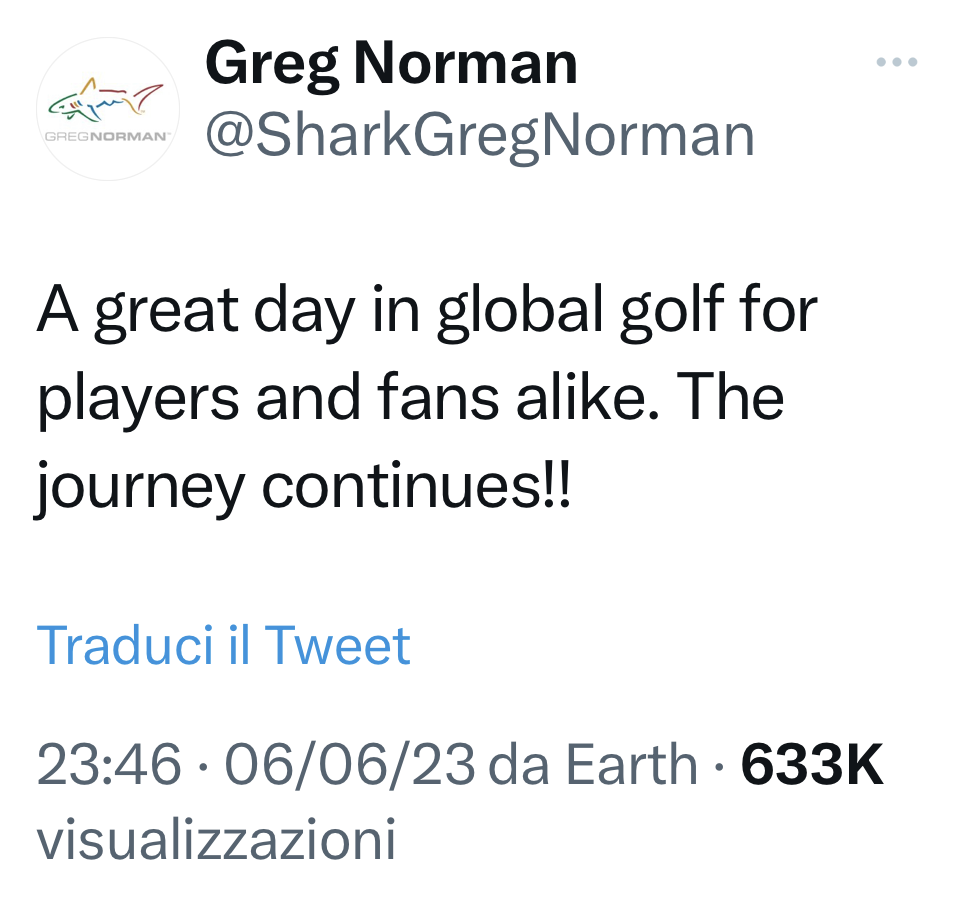960x899 pixels.
Task: Open the three-dot more options menu
Action: pyautogui.click(x=896, y=62)
